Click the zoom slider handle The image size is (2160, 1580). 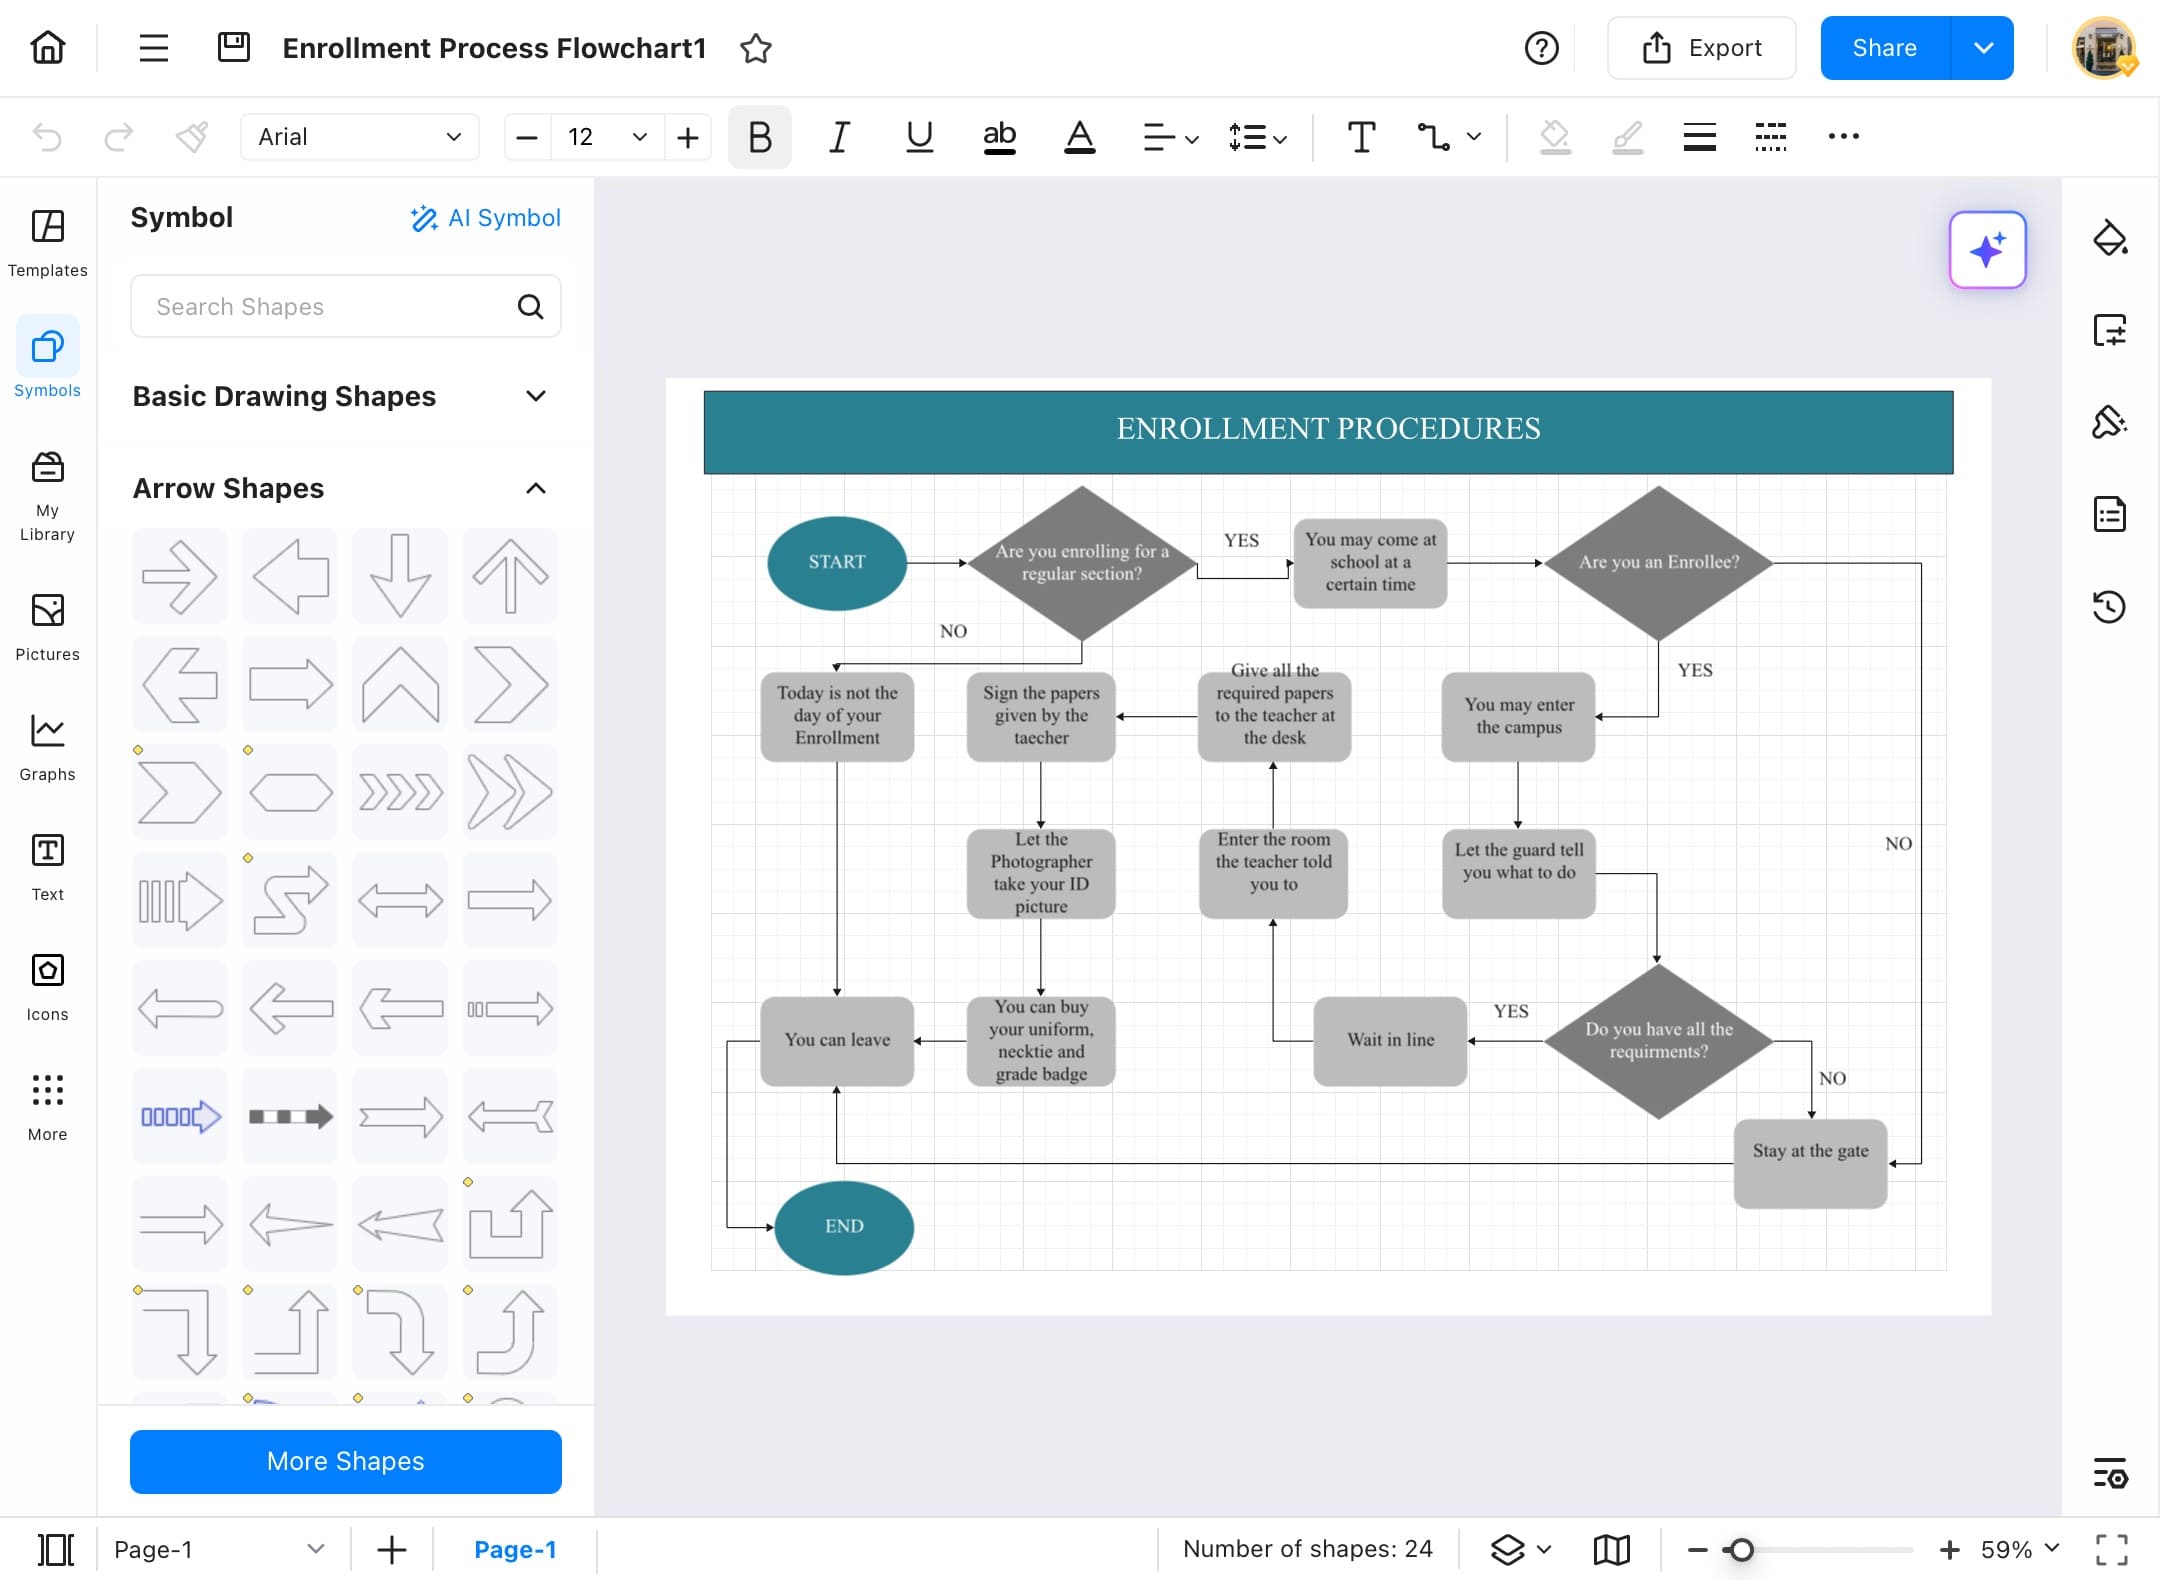[1741, 1549]
